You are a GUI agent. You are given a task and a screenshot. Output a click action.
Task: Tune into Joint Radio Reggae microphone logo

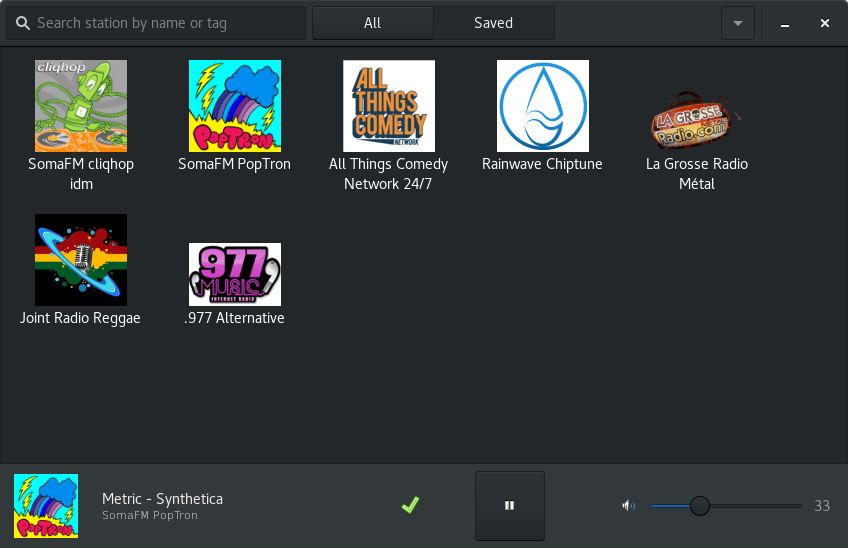(81, 260)
